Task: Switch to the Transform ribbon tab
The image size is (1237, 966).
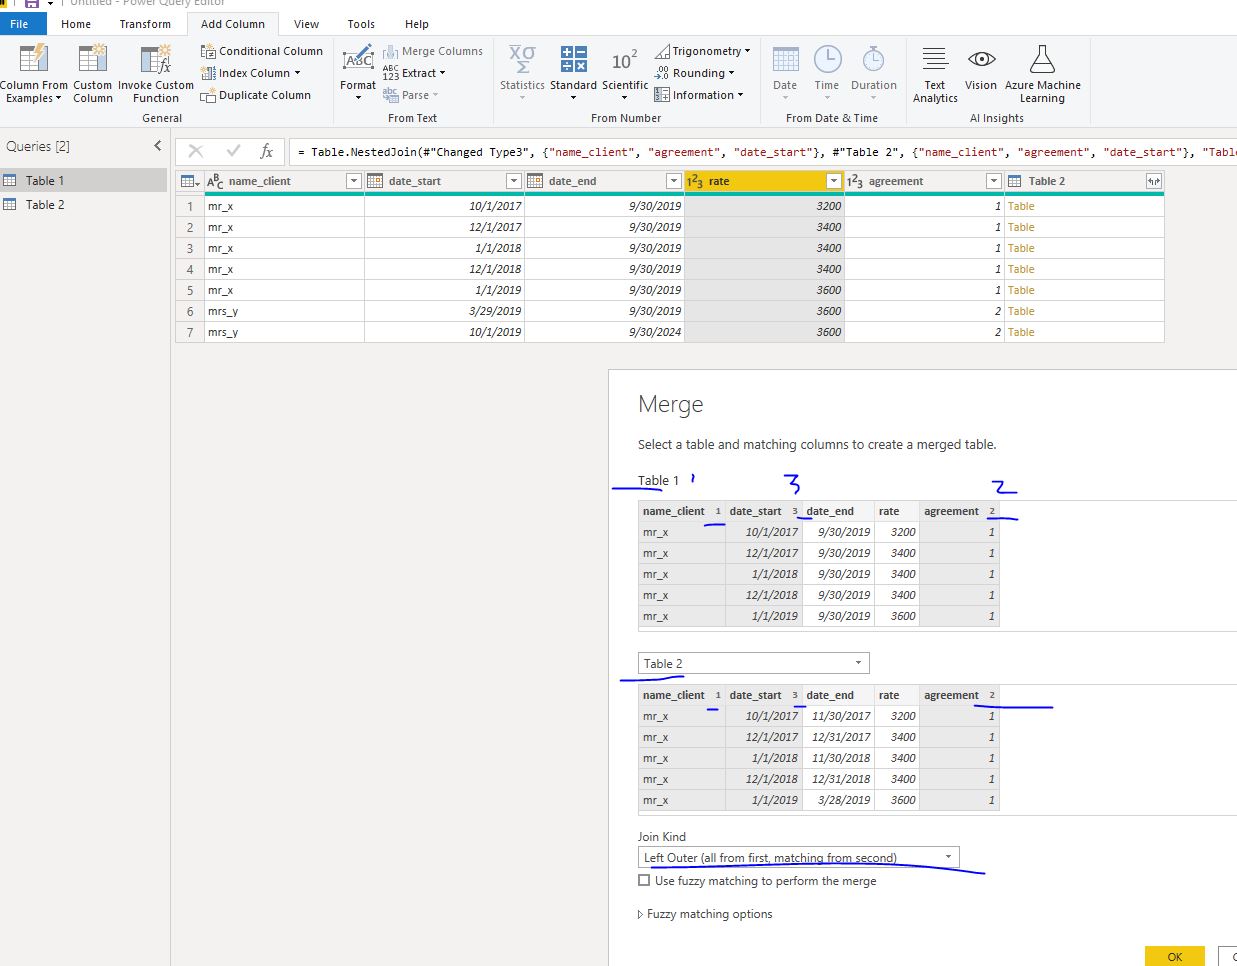Action: point(145,24)
